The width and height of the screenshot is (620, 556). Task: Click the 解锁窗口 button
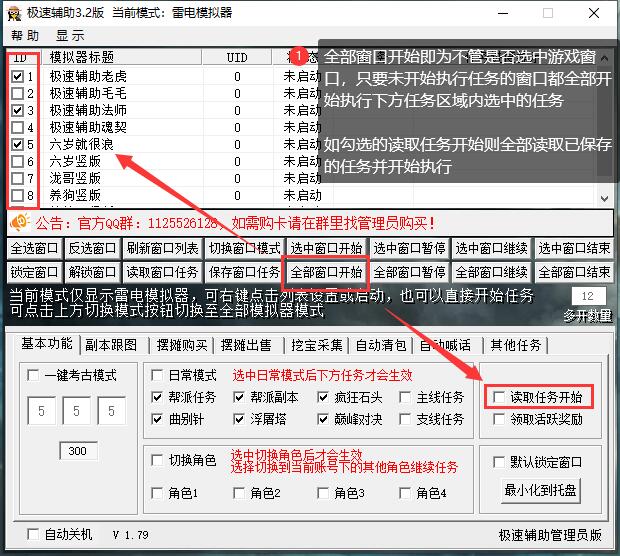(92, 272)
